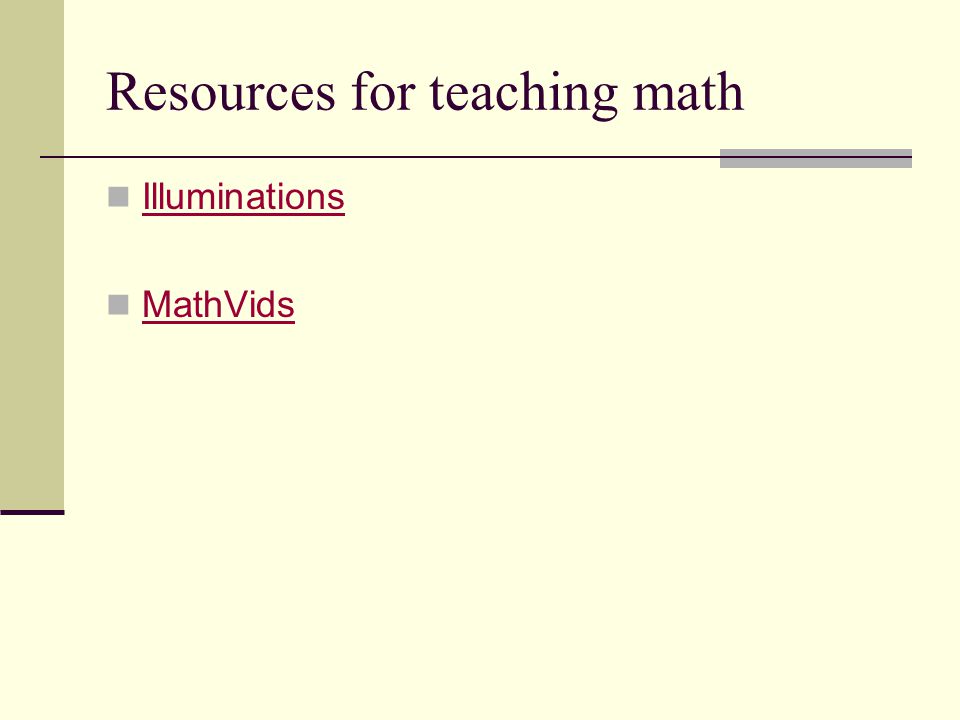Click the empty area right of MathVids
The image size is (960, 720).
pyautogui.click(x=612, y=304)
